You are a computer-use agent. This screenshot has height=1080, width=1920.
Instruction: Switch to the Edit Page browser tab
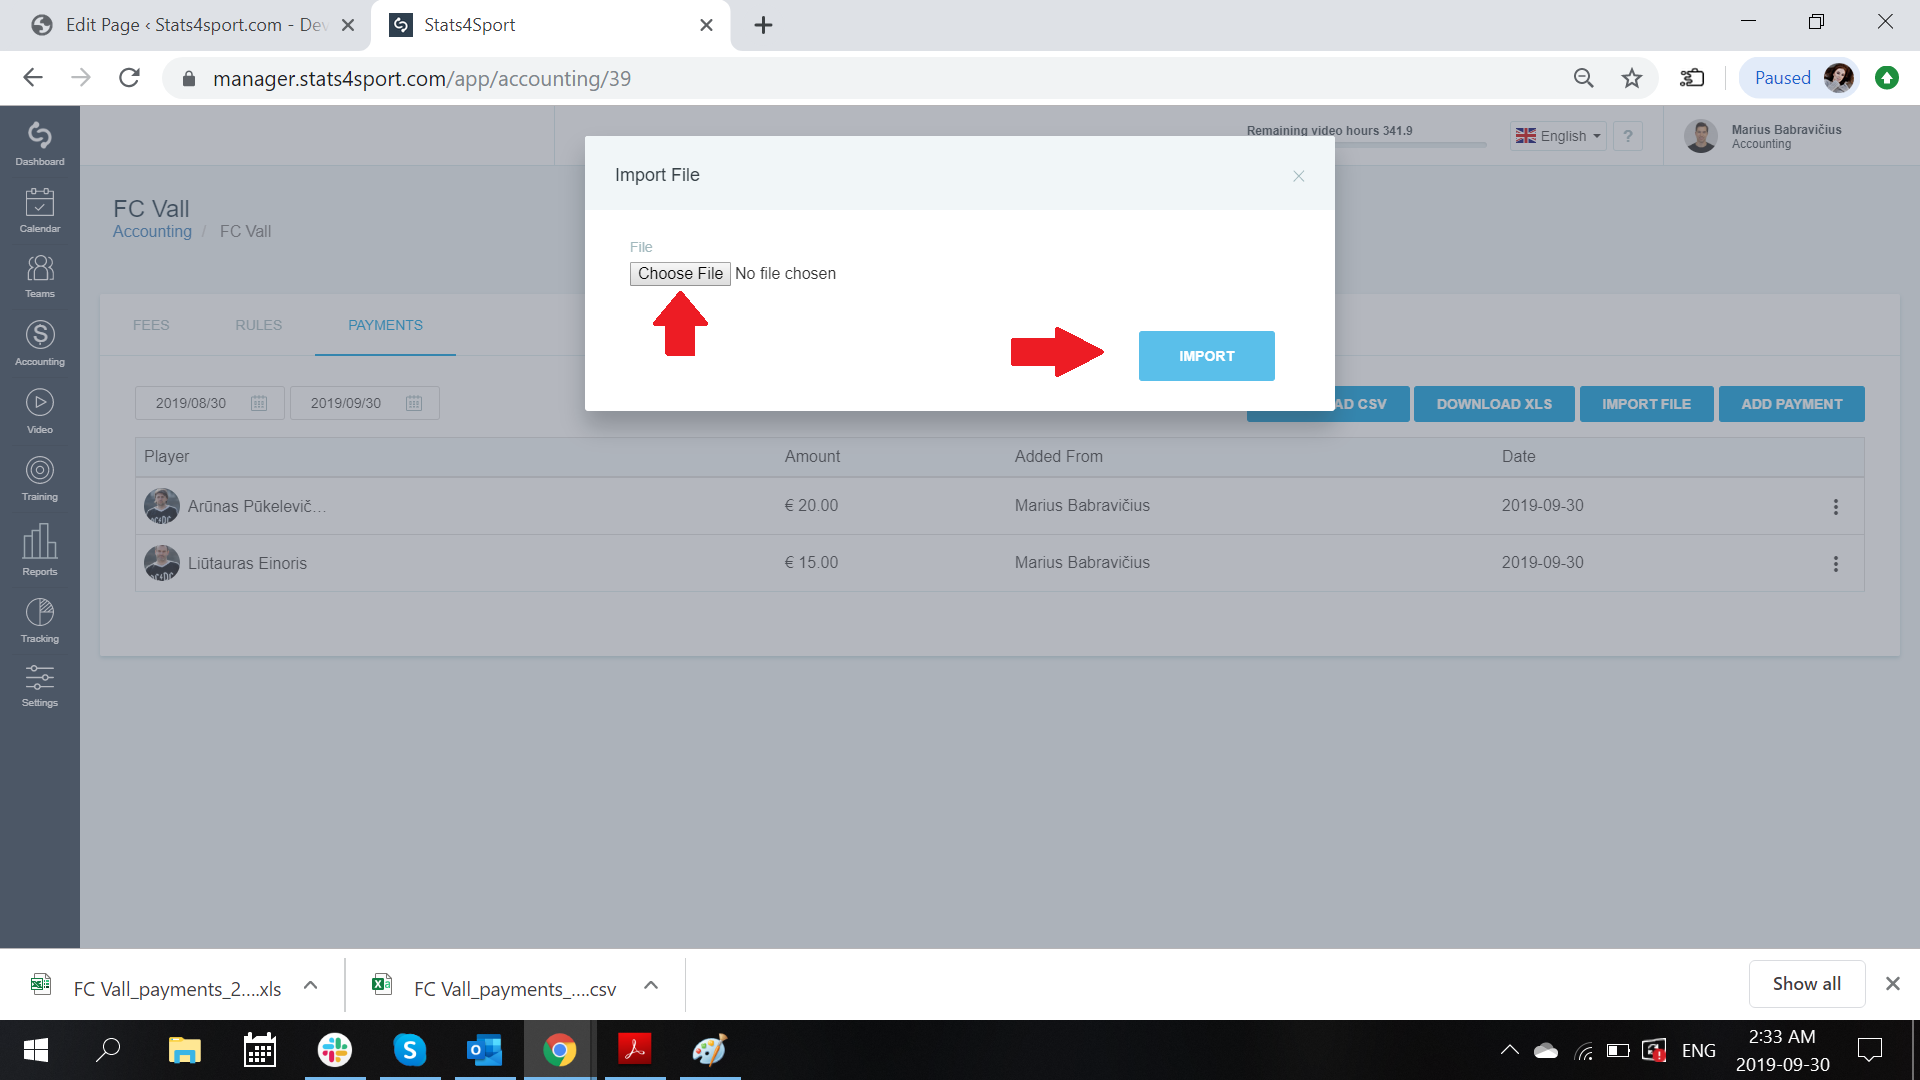185,25
